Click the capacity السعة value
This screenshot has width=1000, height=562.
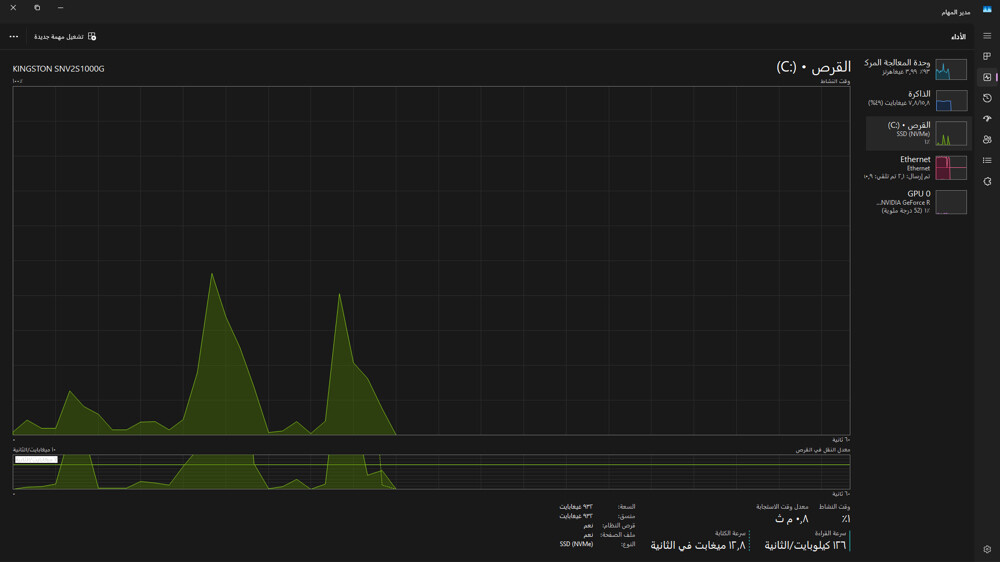coord(576,507)
